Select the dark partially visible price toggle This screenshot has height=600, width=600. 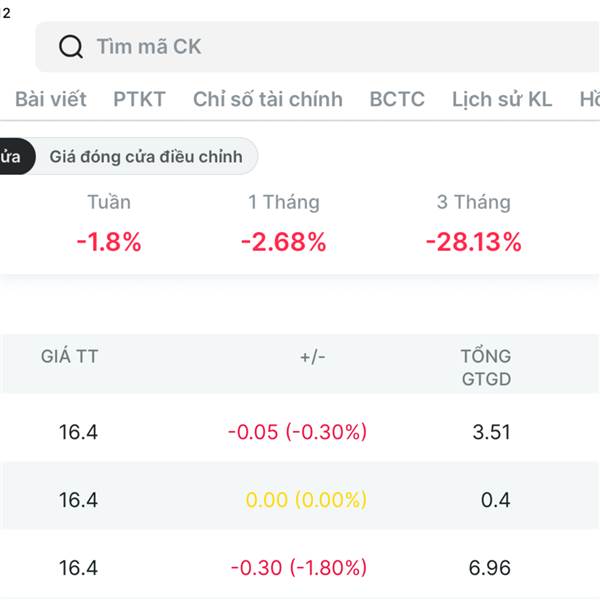pos(14,157)
